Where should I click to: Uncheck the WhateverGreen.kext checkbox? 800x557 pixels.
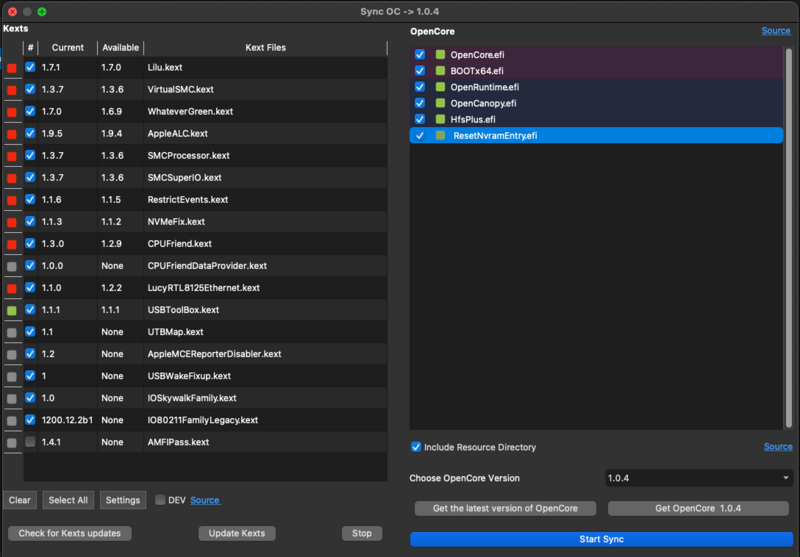[30, 112]
